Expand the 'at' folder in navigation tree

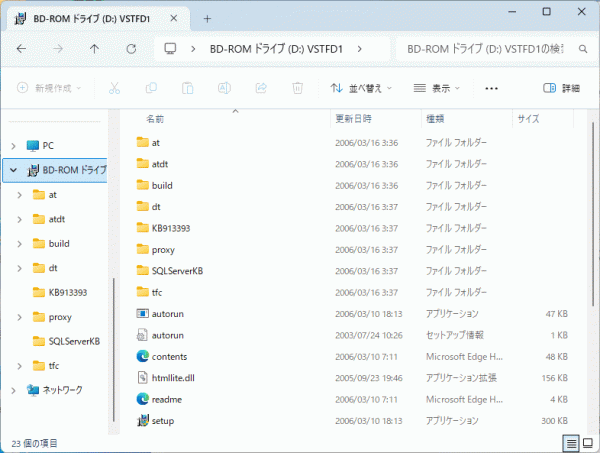20,195
